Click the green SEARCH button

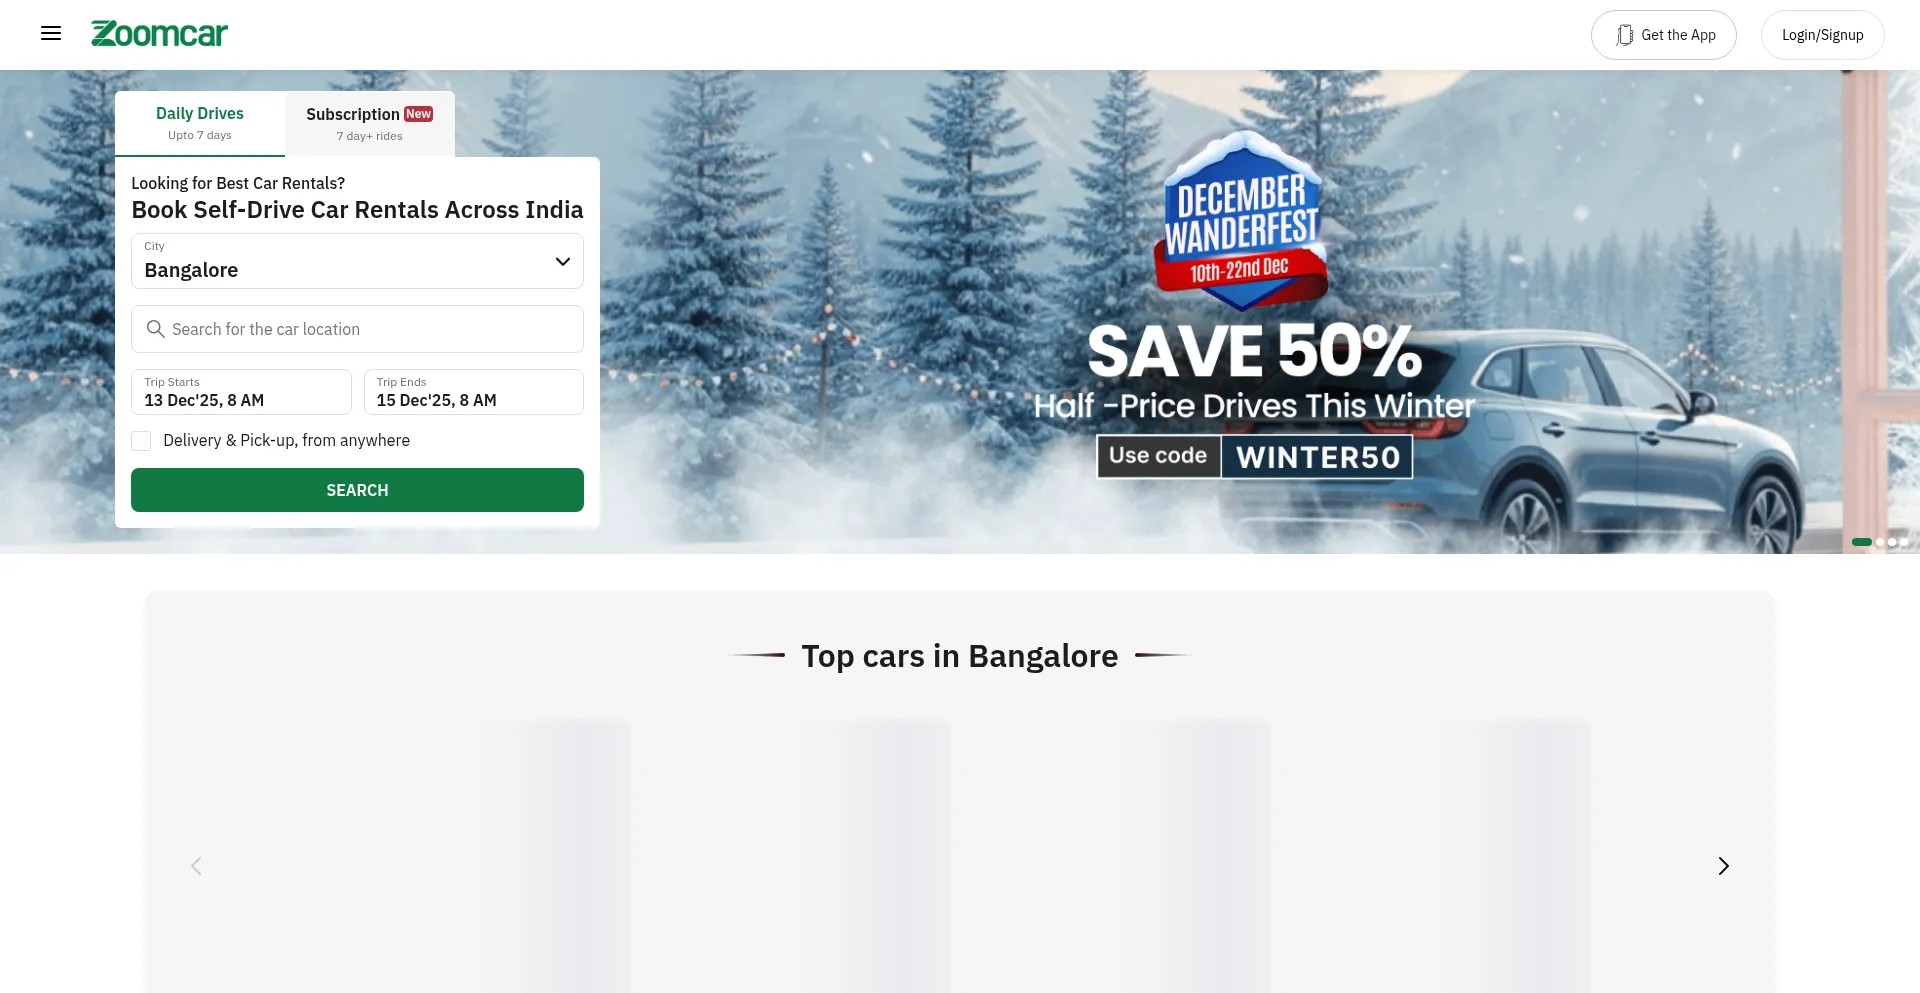357,490
